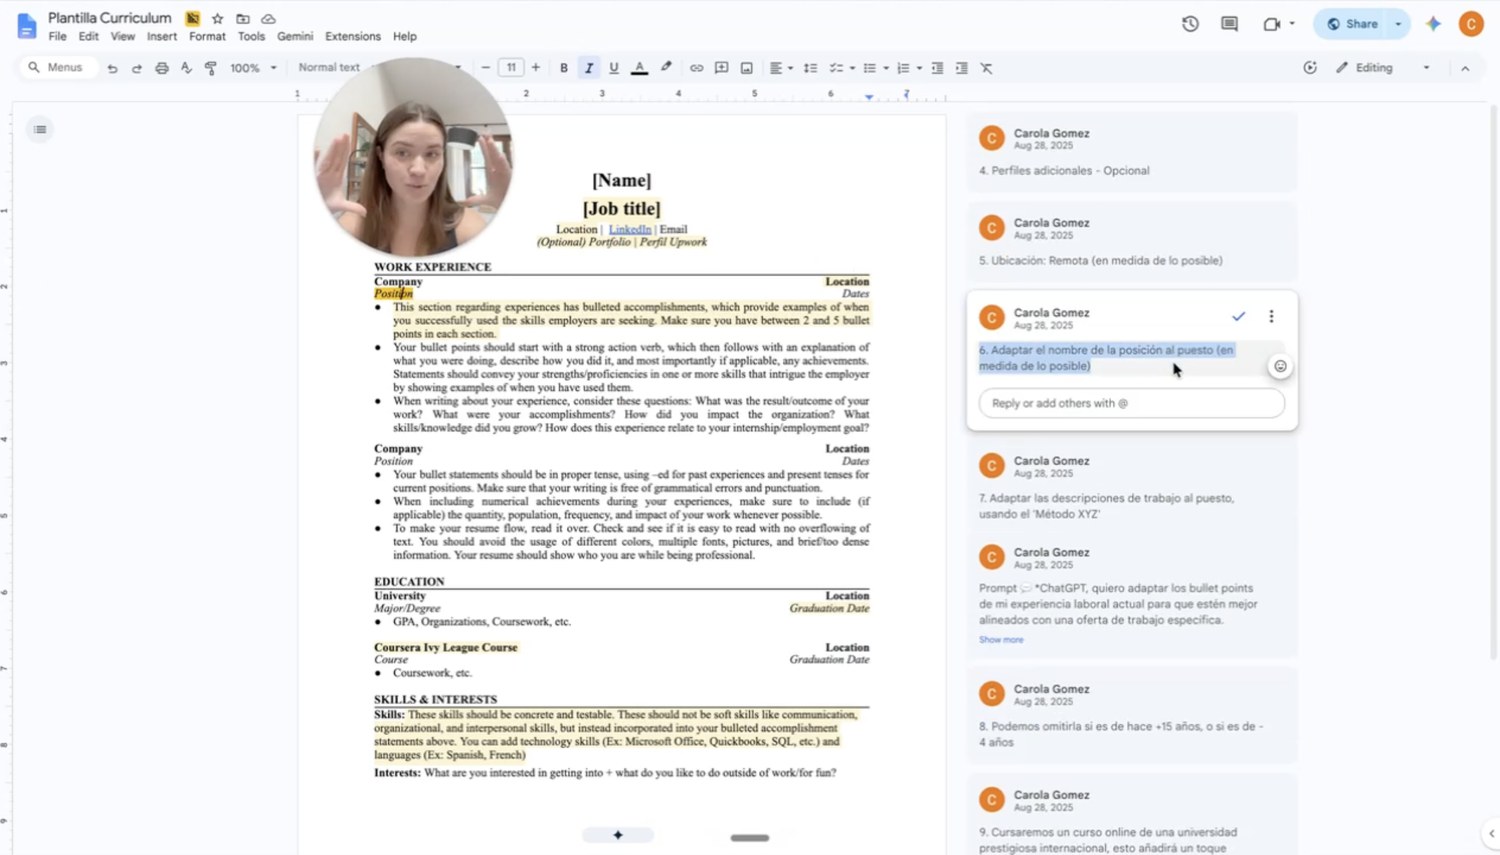Click the Share button
Image resolution: width=1500 pixels, height=855 pixels.
(x=1351, y=24)
